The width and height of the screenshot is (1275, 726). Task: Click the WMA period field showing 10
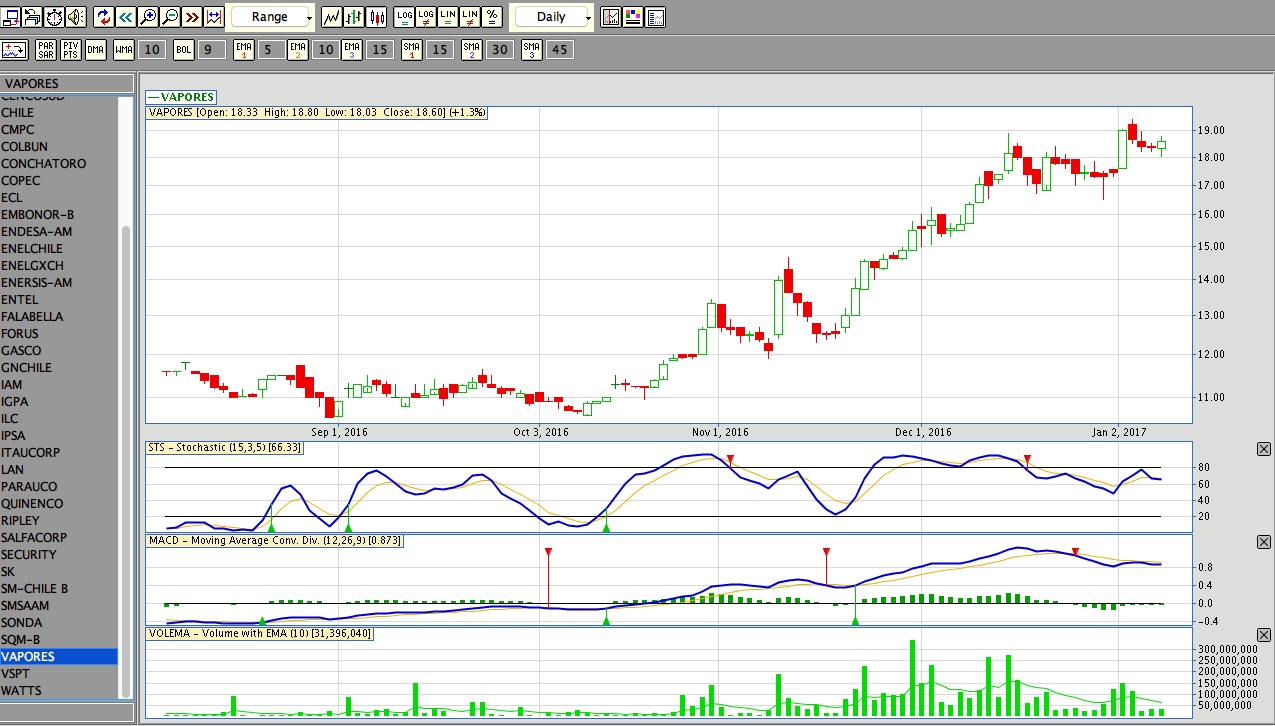click(x=151, y=49)
